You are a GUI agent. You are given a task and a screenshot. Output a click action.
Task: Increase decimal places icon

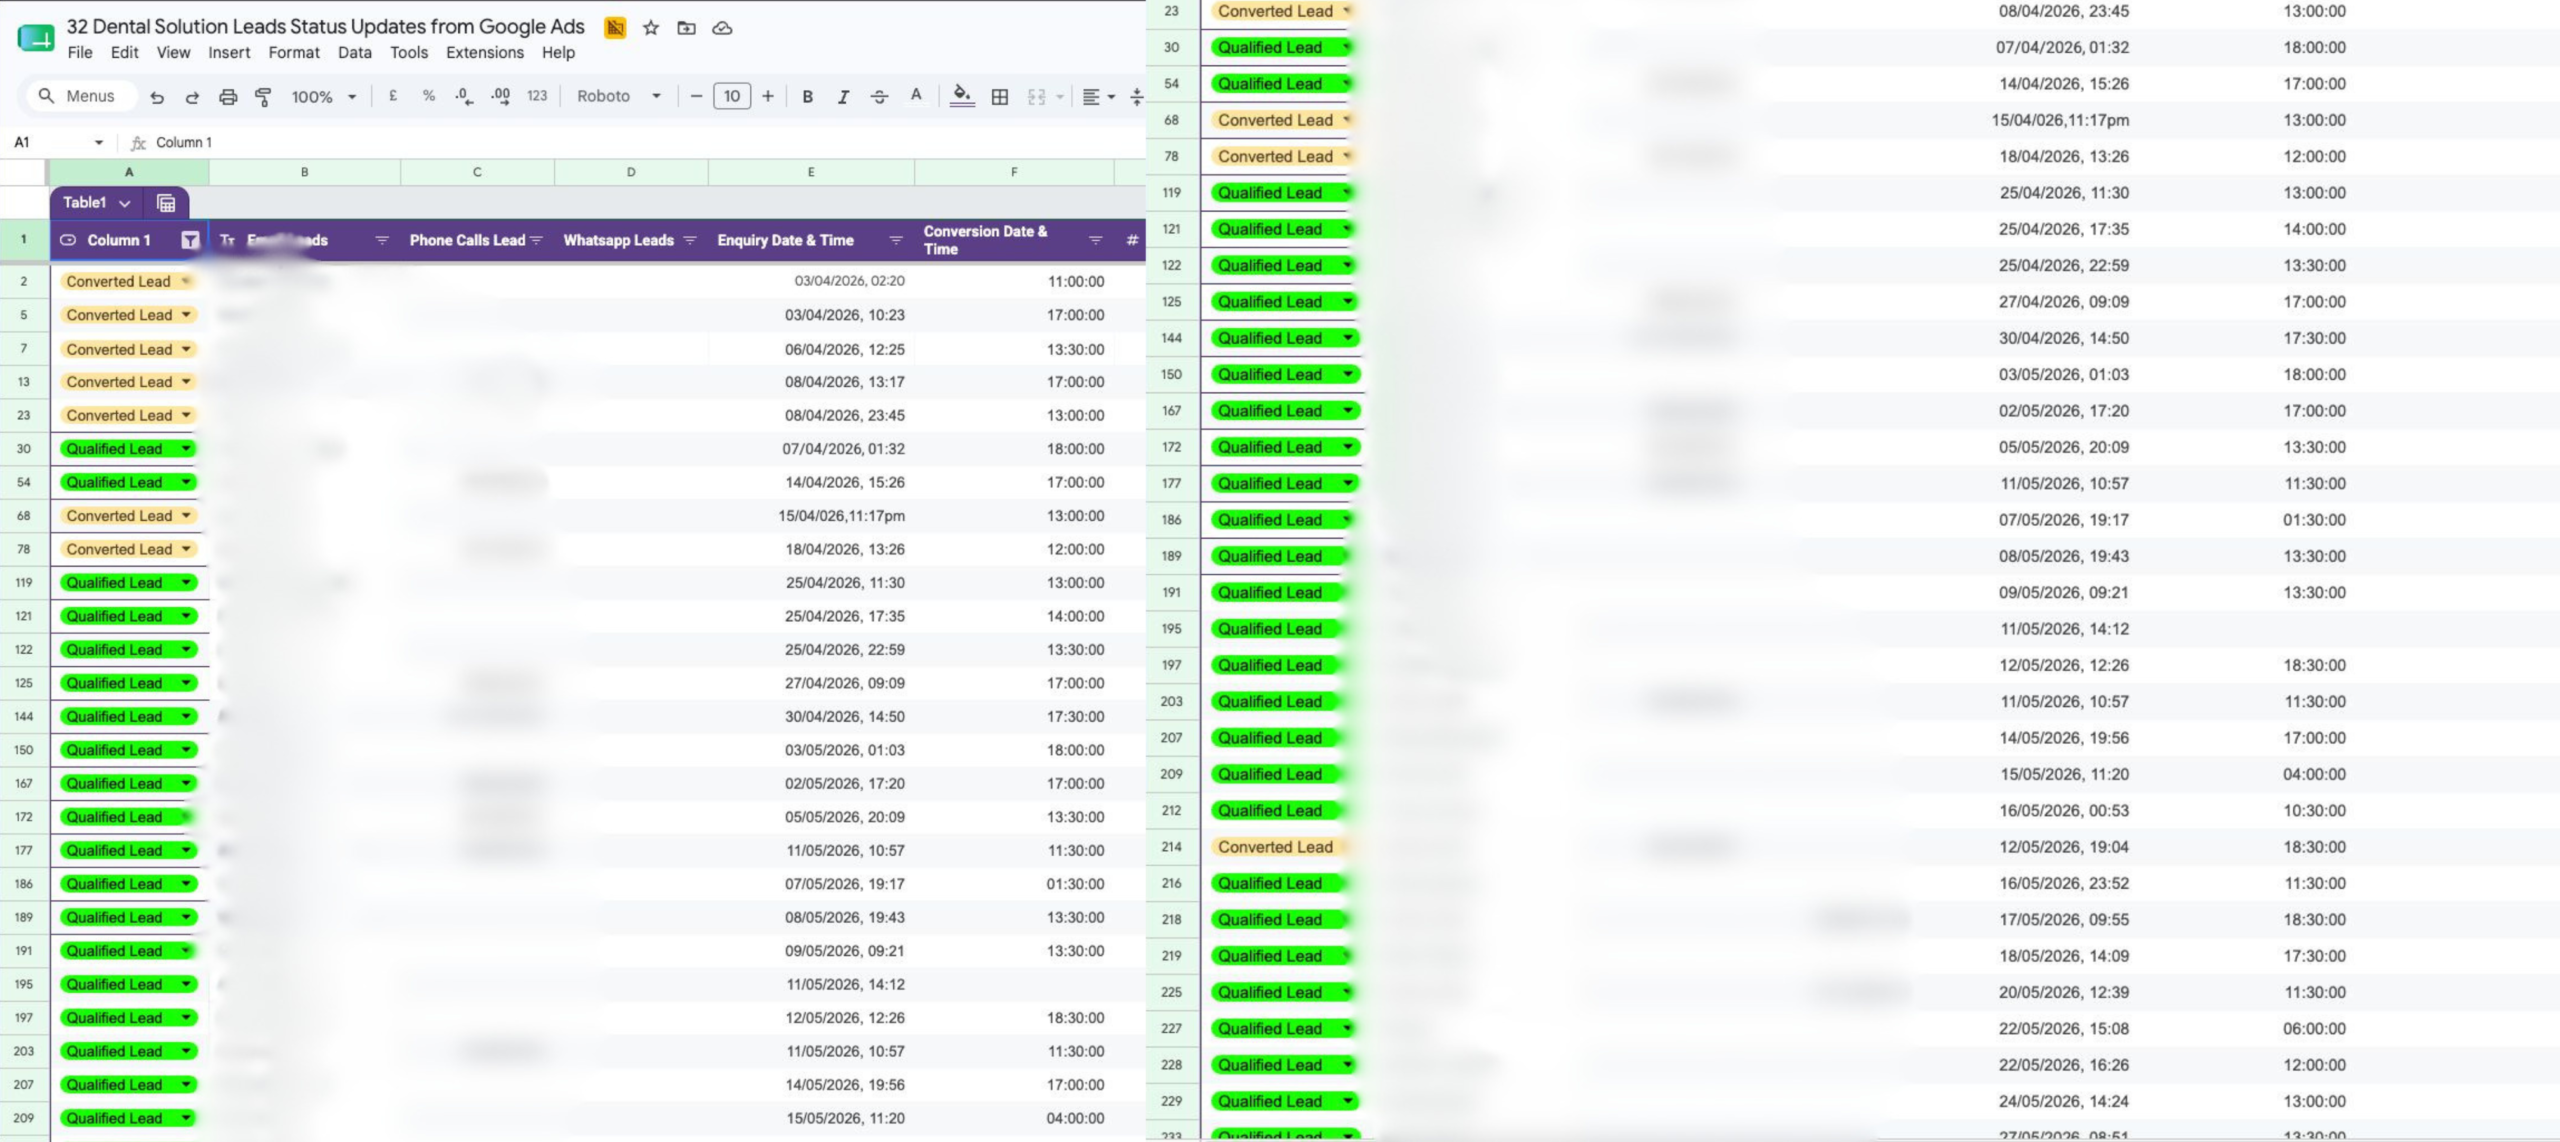(500, 96)
